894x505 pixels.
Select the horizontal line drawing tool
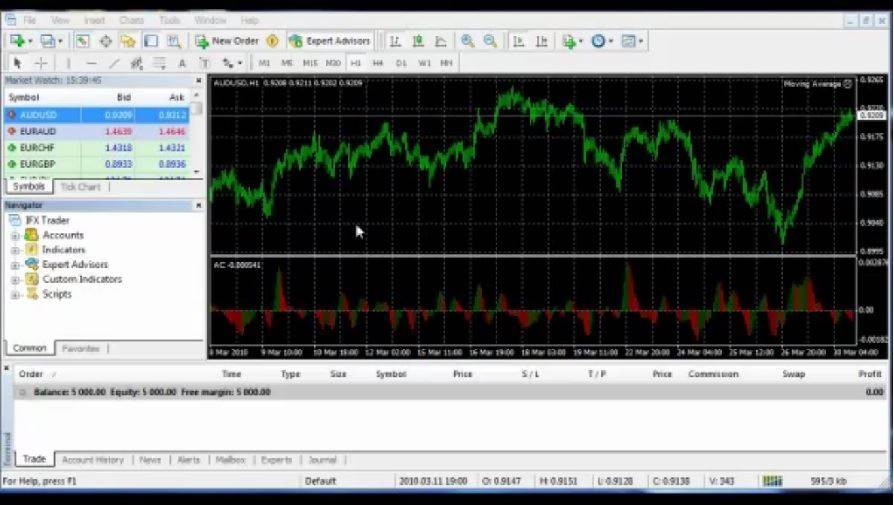click(x=91, y=63)
